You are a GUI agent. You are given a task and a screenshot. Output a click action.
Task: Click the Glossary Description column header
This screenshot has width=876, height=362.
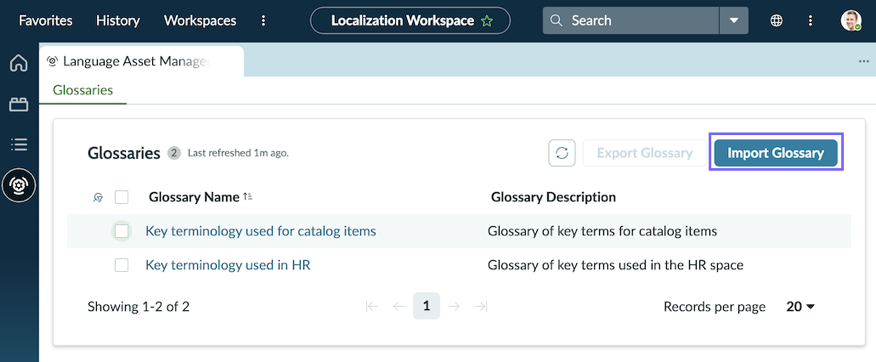554,197
